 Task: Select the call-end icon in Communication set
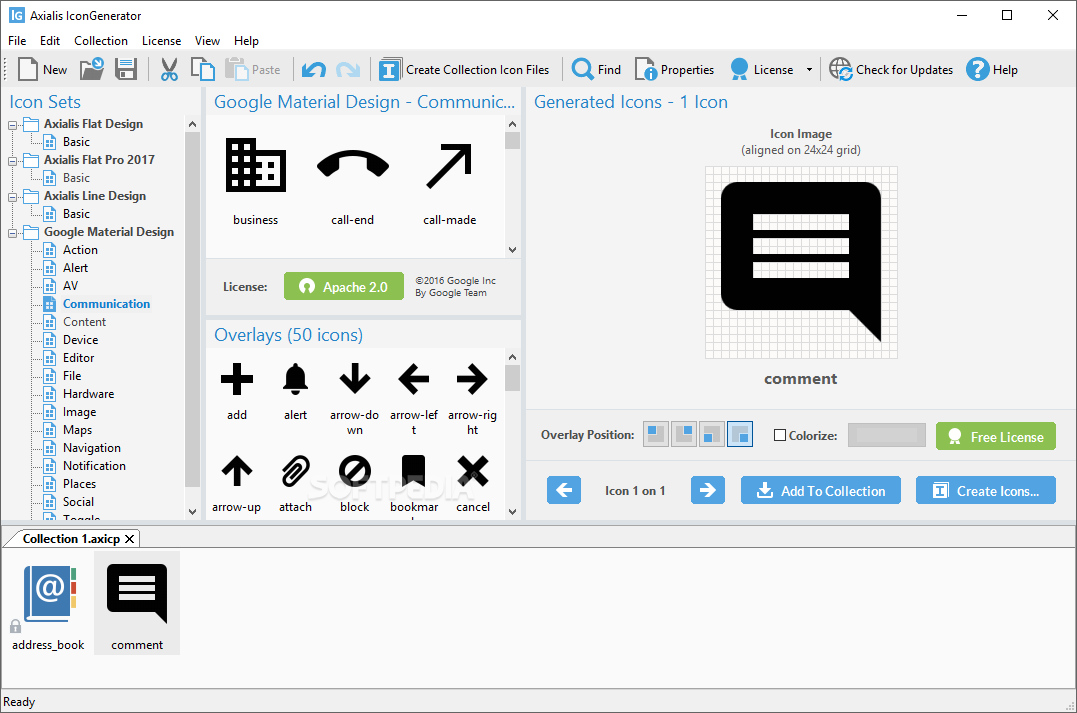coord(352,163)
